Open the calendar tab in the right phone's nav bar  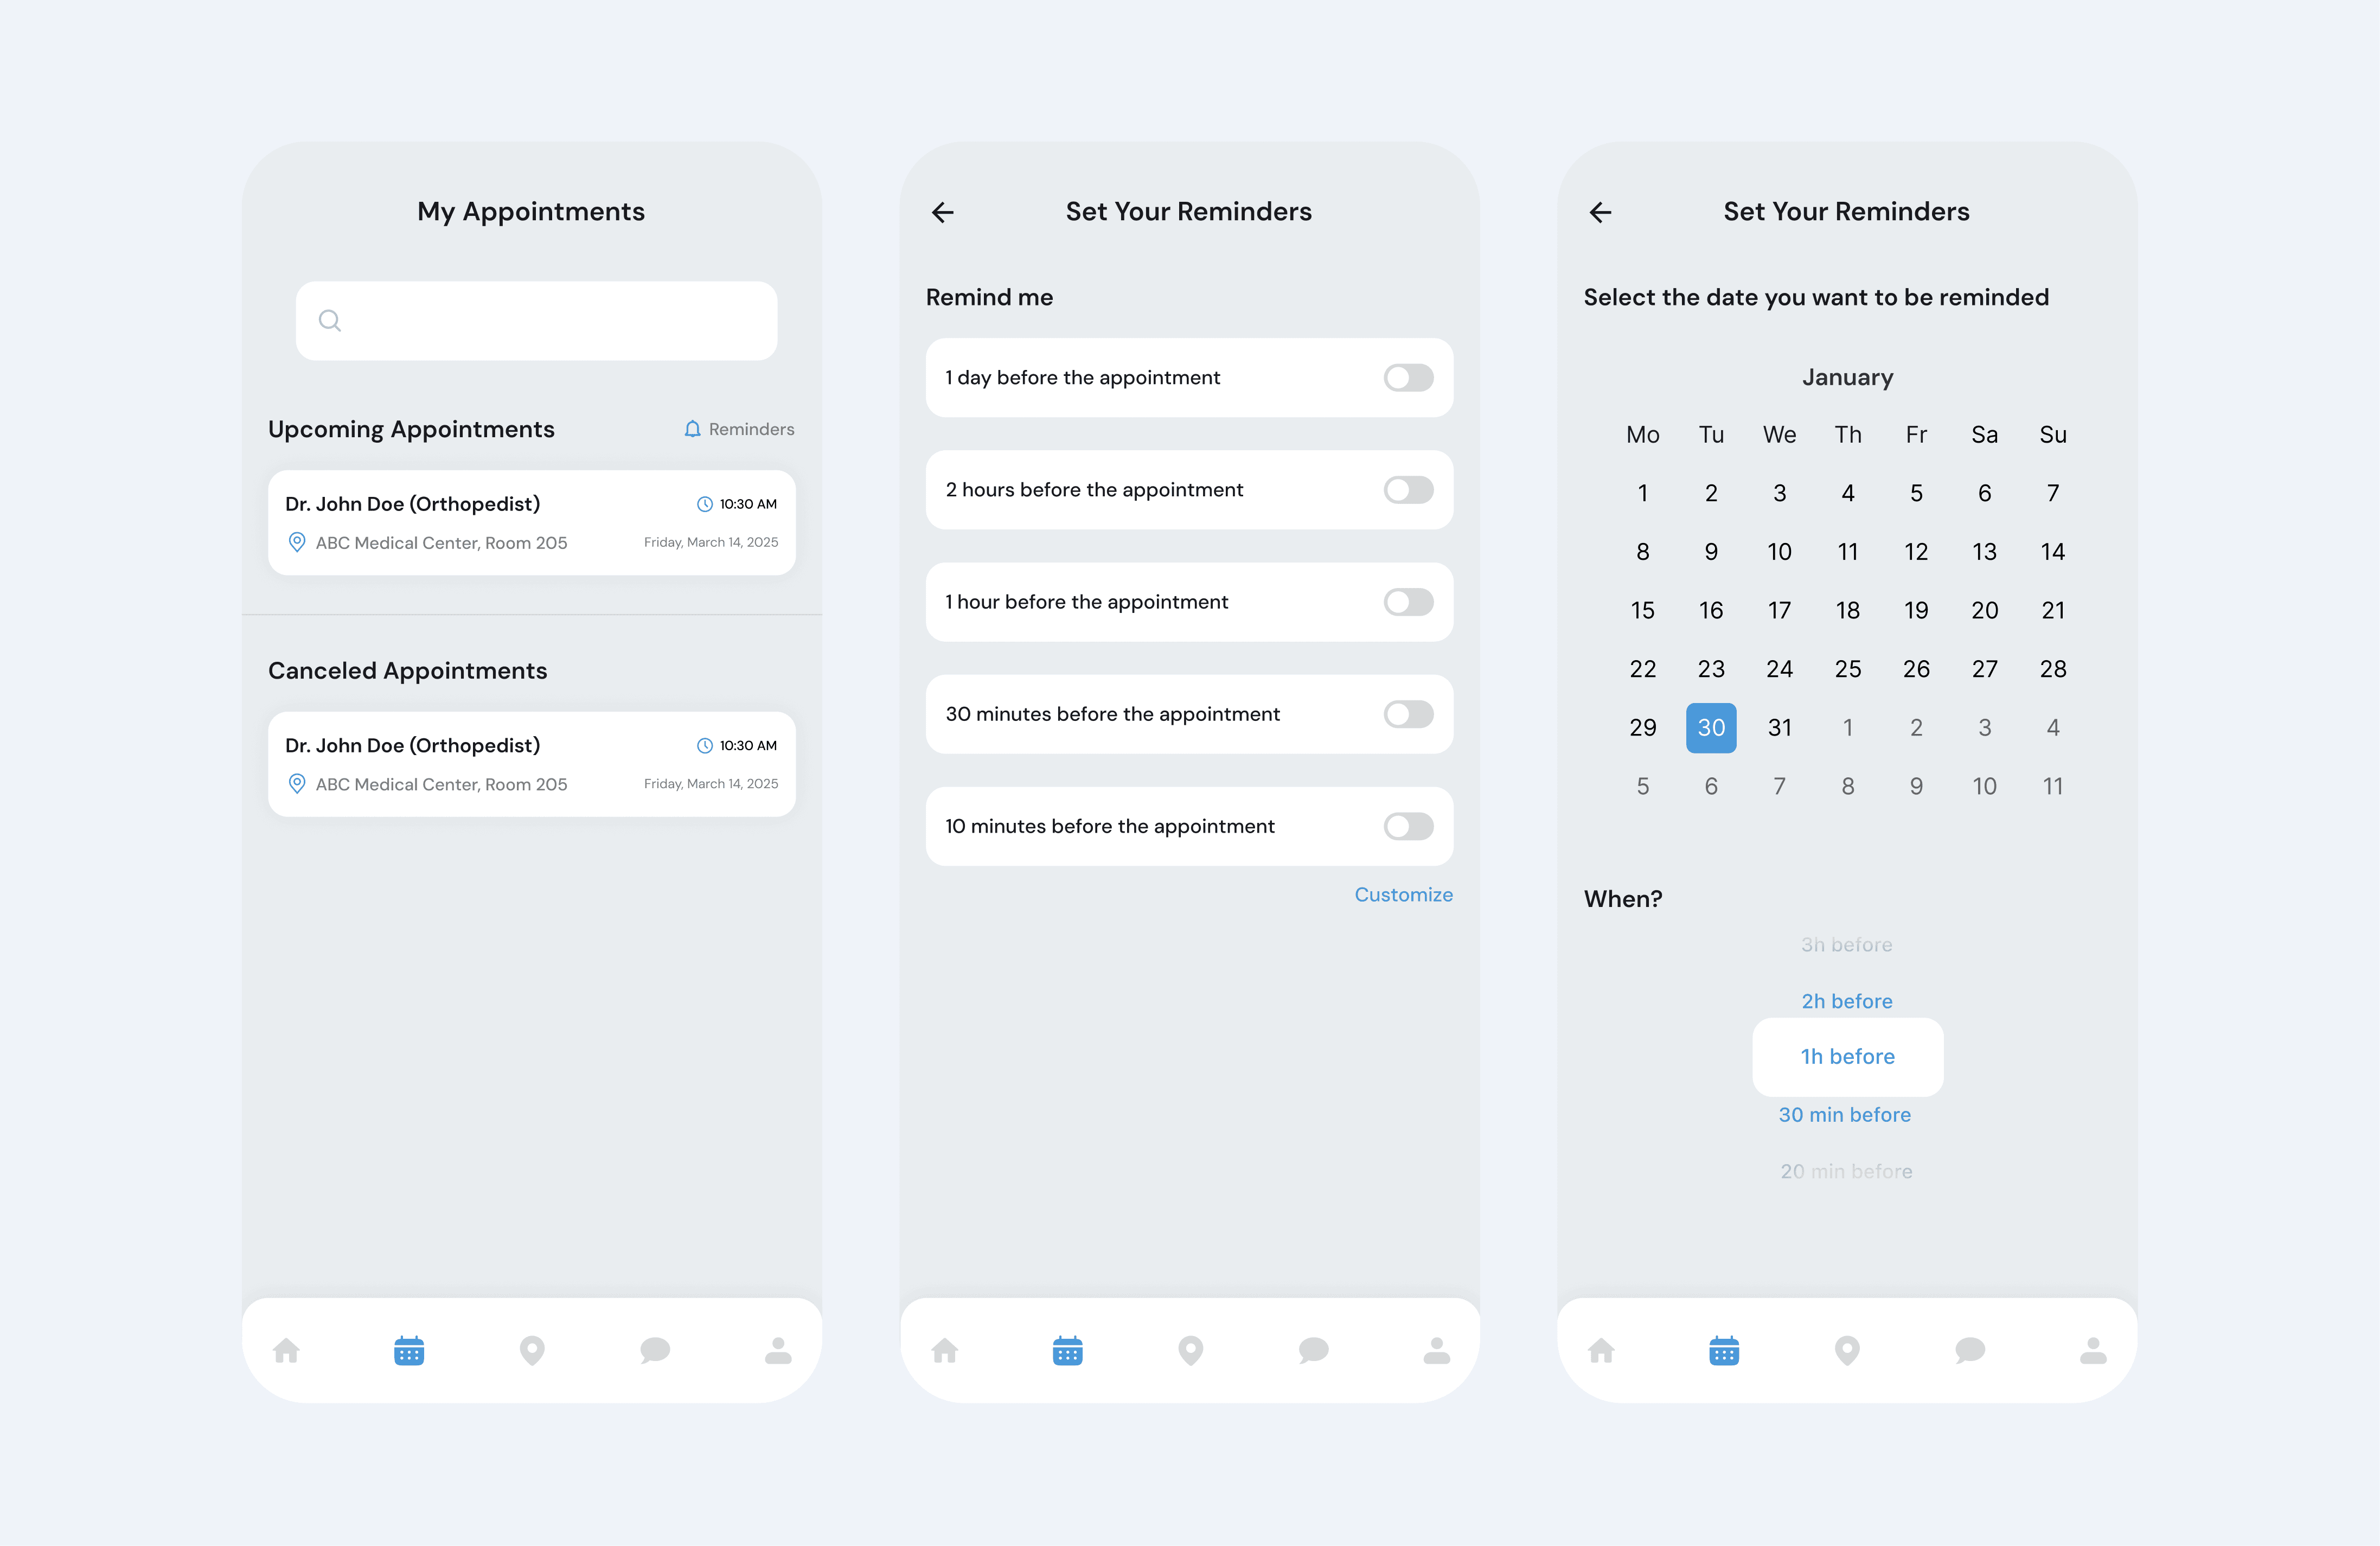point(1724,1351)
